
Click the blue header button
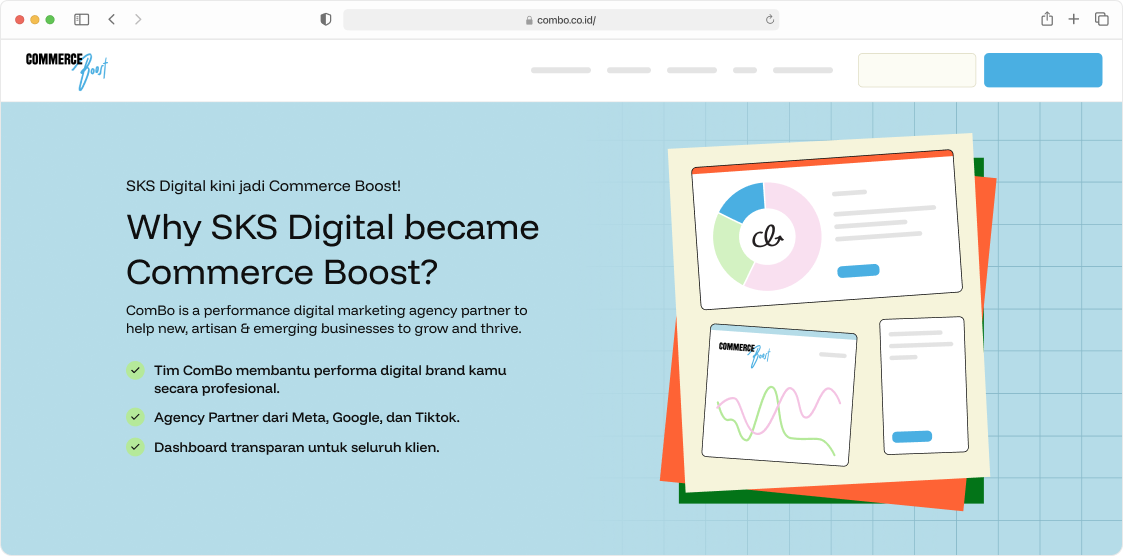tap(1043, 70)
